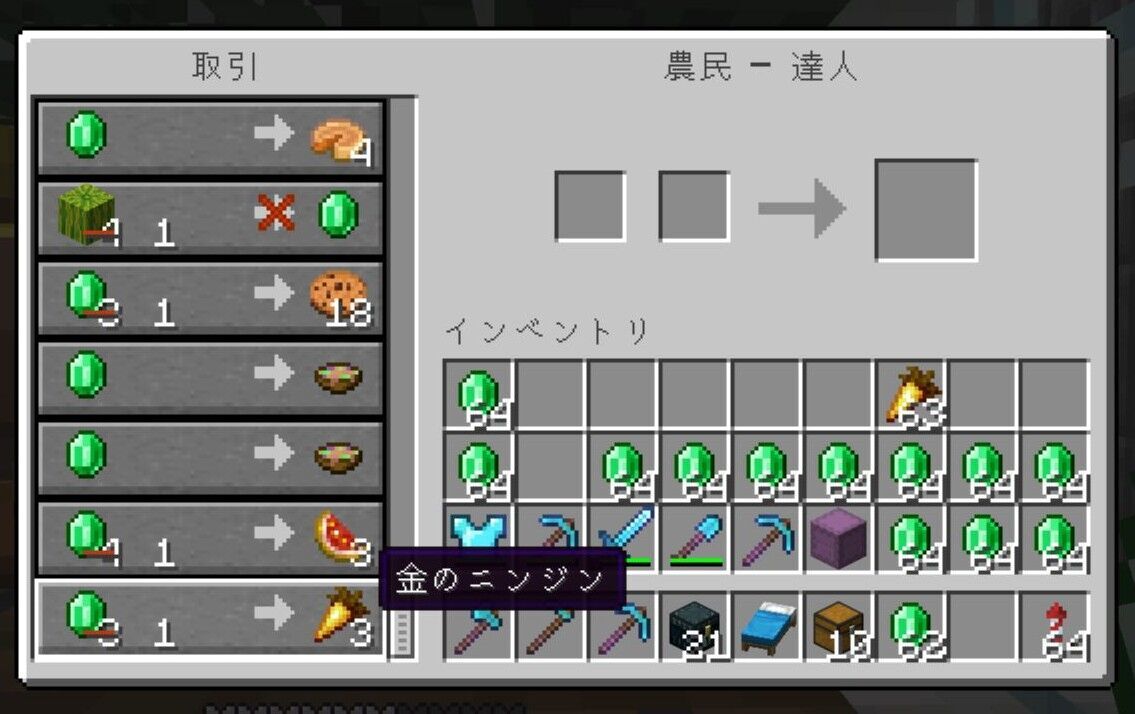Click the second trade input slot

(694, 206)
